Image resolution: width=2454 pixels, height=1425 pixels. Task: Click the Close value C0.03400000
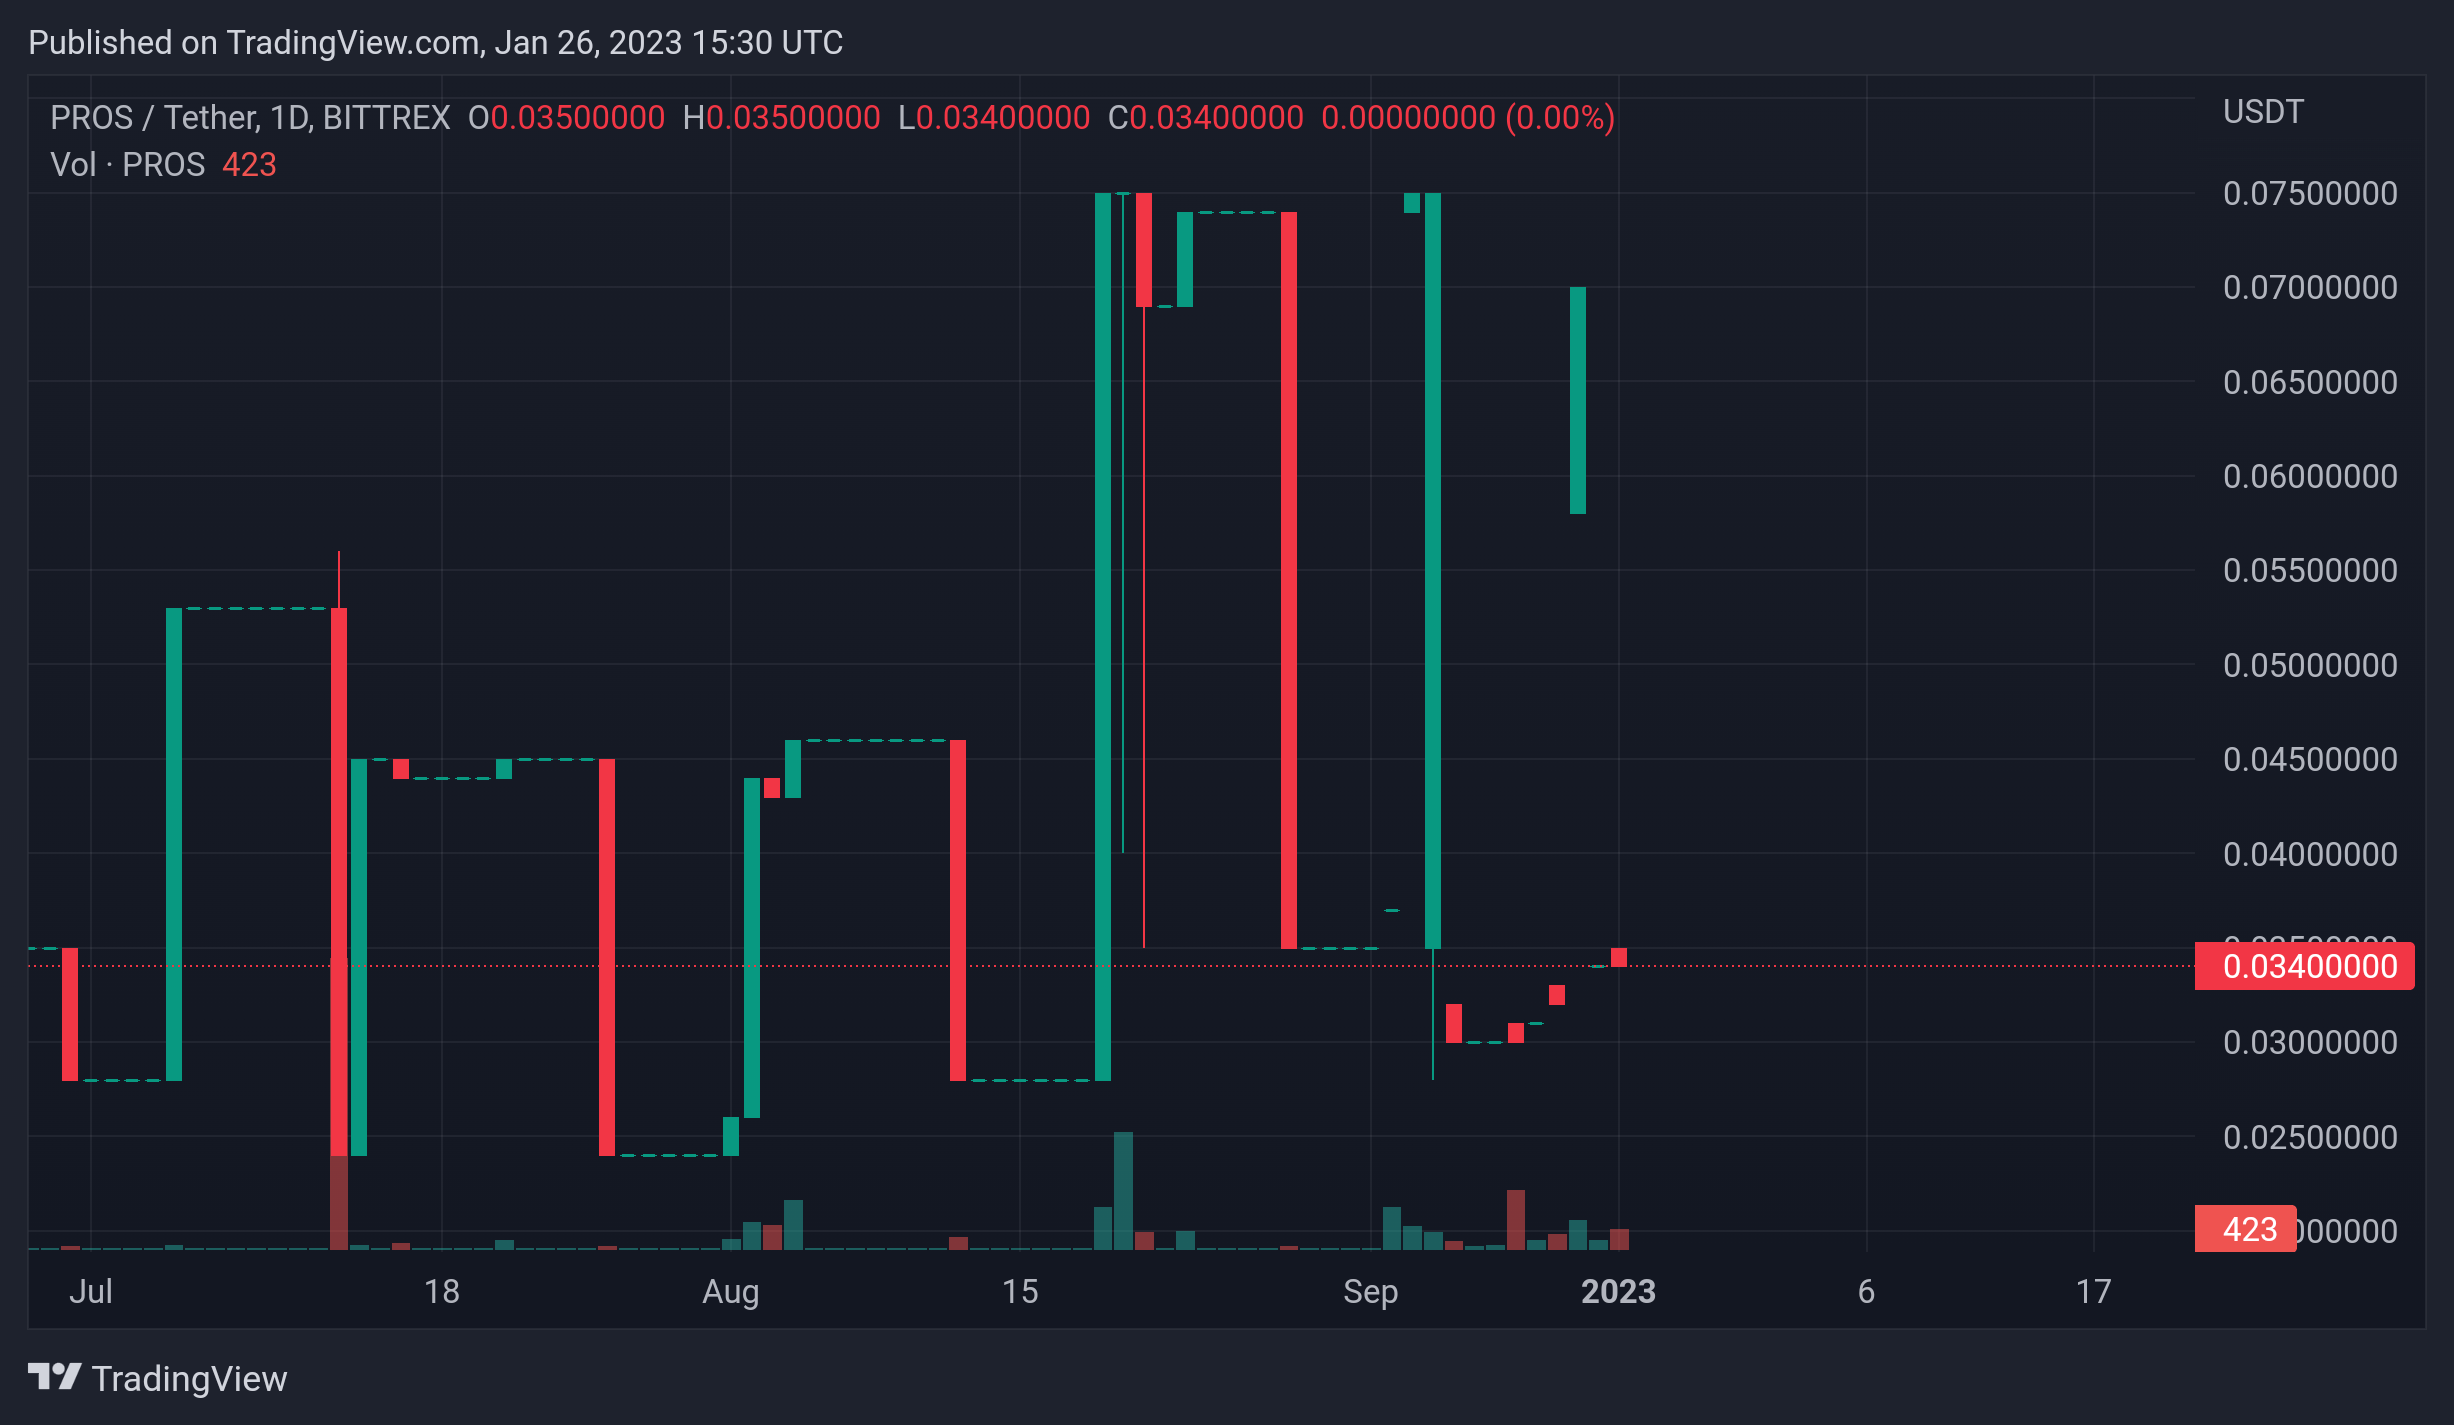click(1206, 118)
